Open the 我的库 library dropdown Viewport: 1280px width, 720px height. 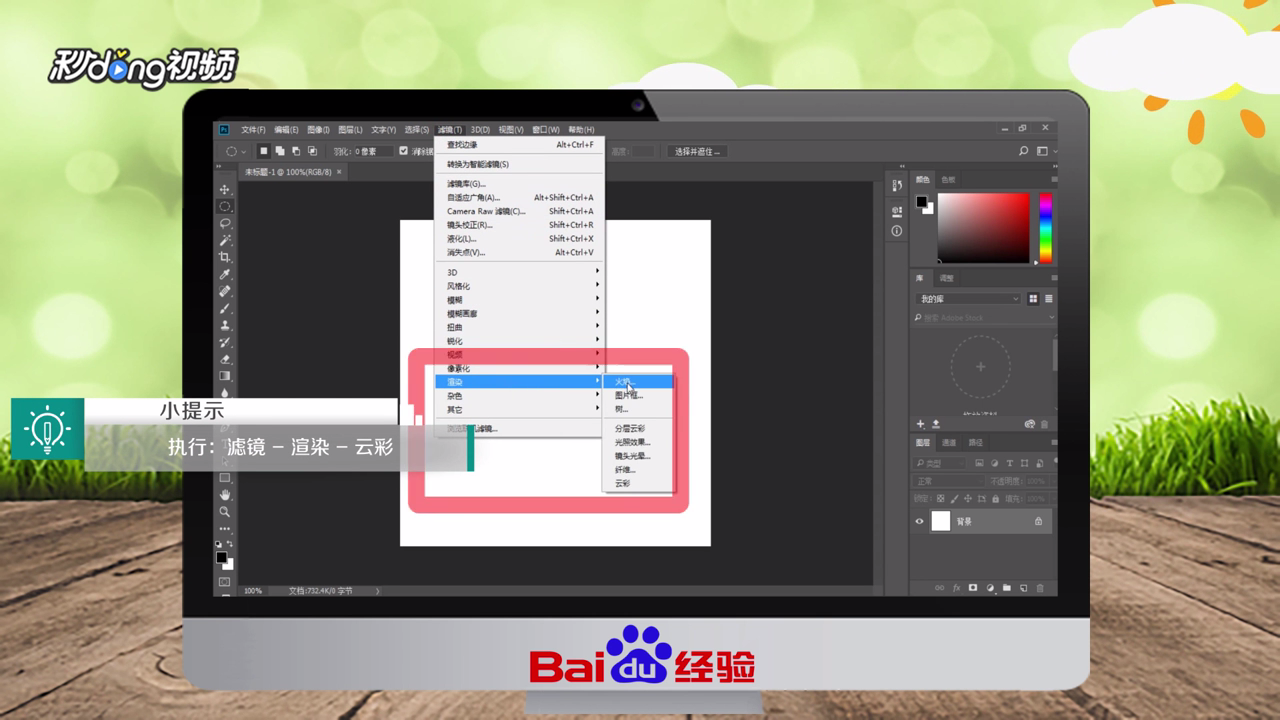point(968,299)
